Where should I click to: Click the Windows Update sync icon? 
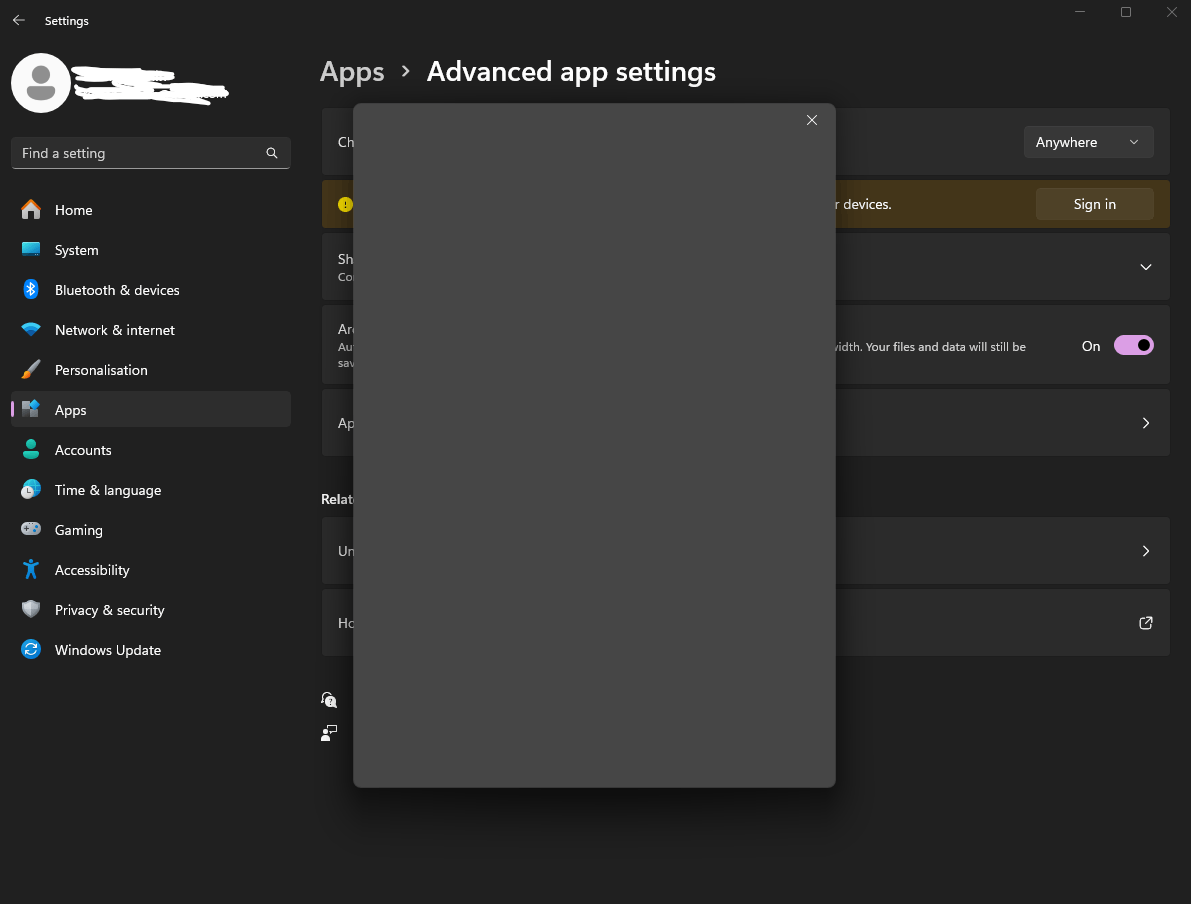click(x=31, y=650)
